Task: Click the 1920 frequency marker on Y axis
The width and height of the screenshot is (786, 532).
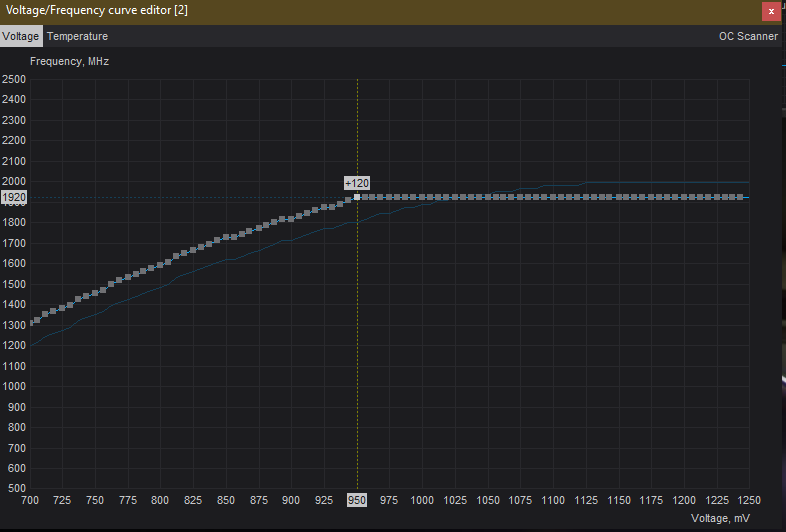Action: pos(14,198)
